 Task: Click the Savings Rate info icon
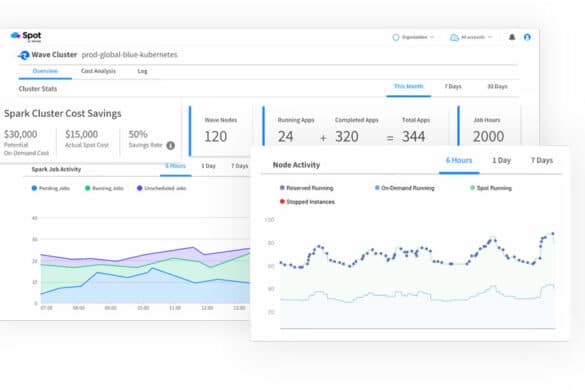[x=171, y=146]
